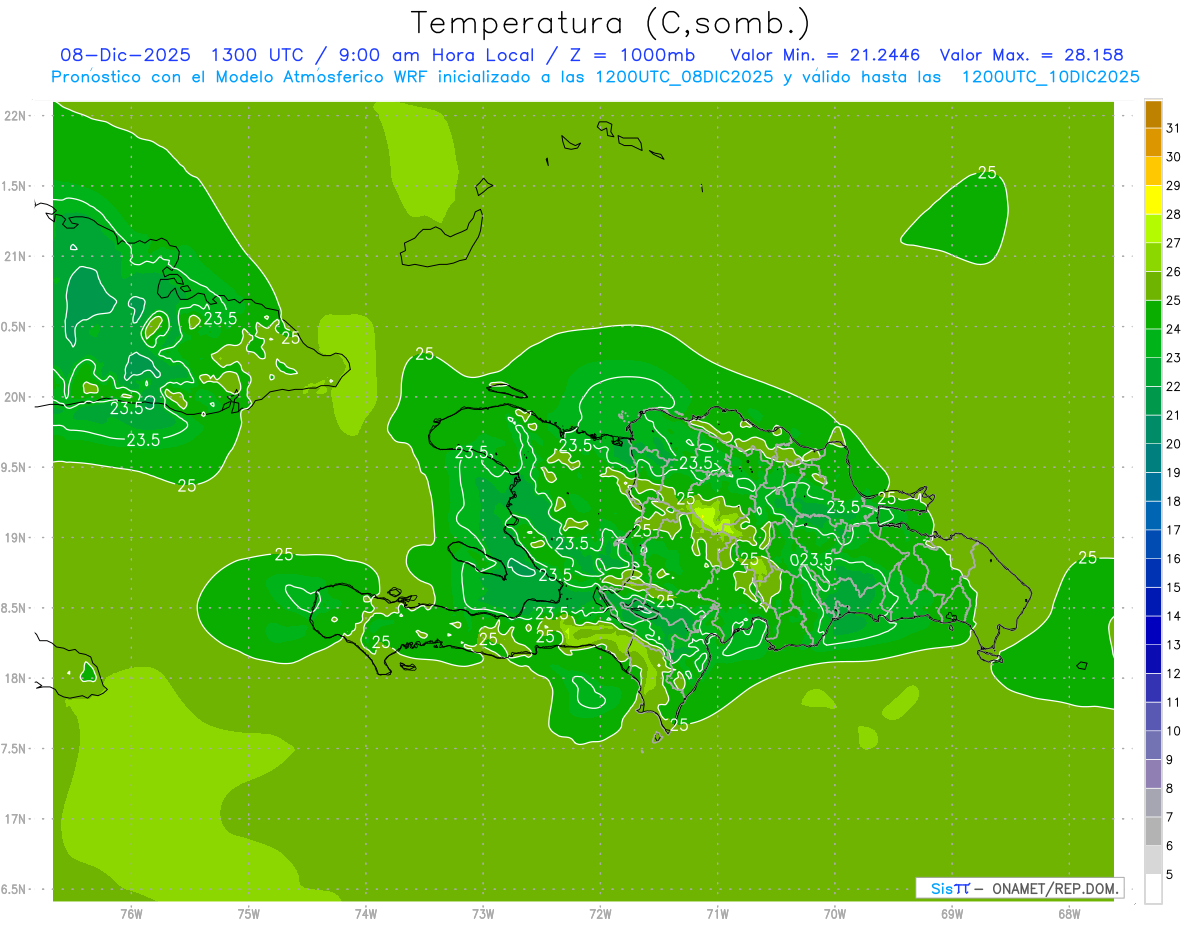Click the "15" label on the color scale
The width and height of the screenshot is (1200, 927).
(1173, 587)
